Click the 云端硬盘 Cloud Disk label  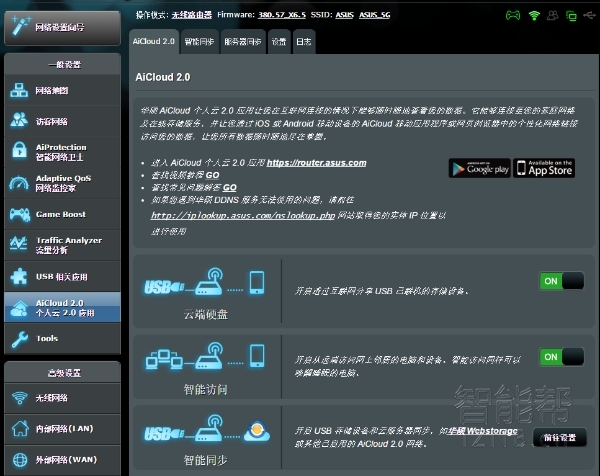[206, 314]
